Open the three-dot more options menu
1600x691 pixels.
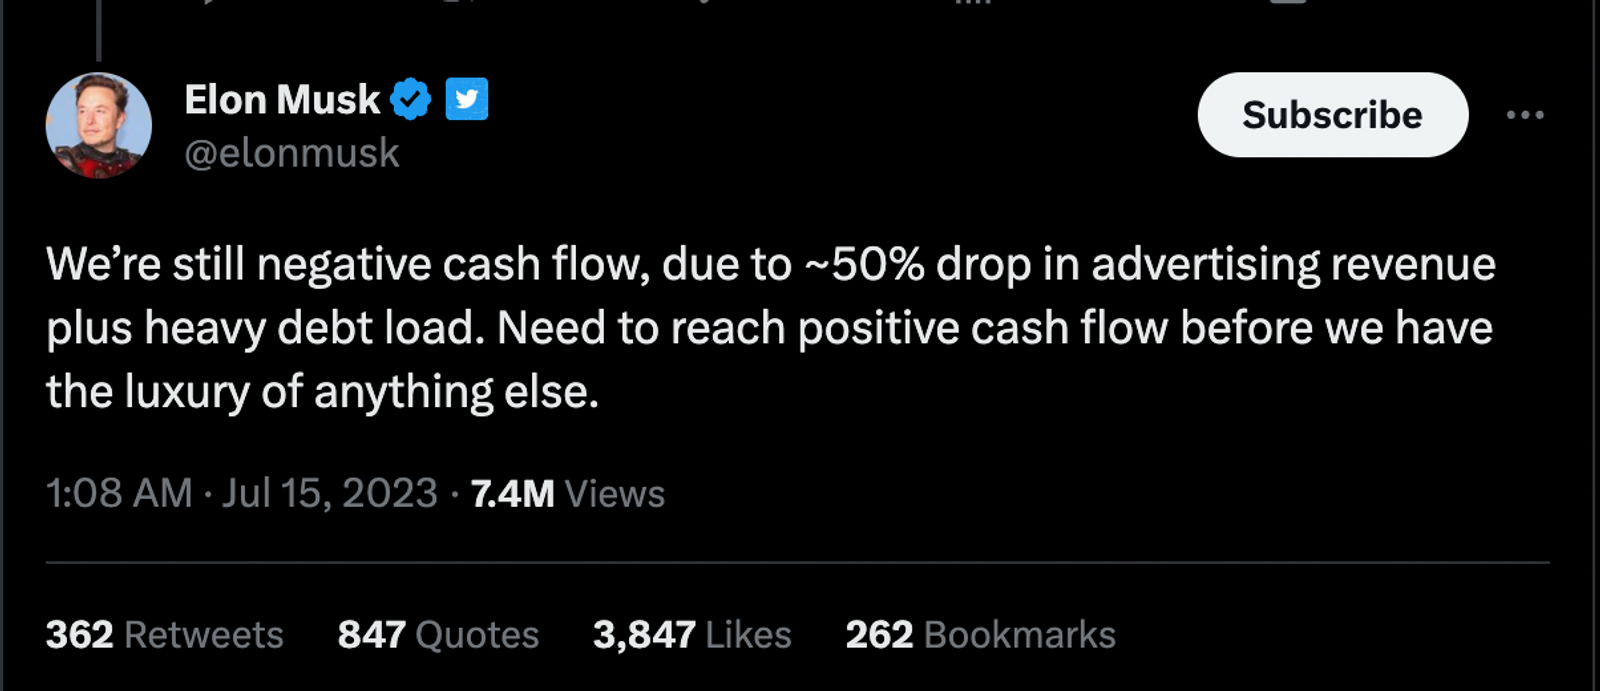point(1525,115)
